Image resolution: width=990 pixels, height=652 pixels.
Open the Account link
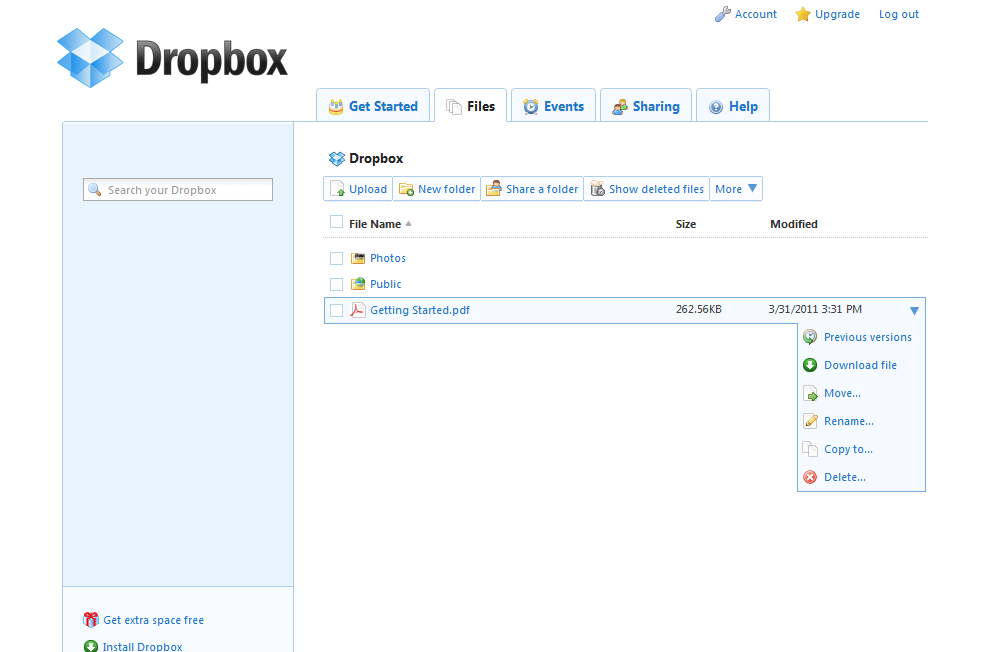point(756,14)
